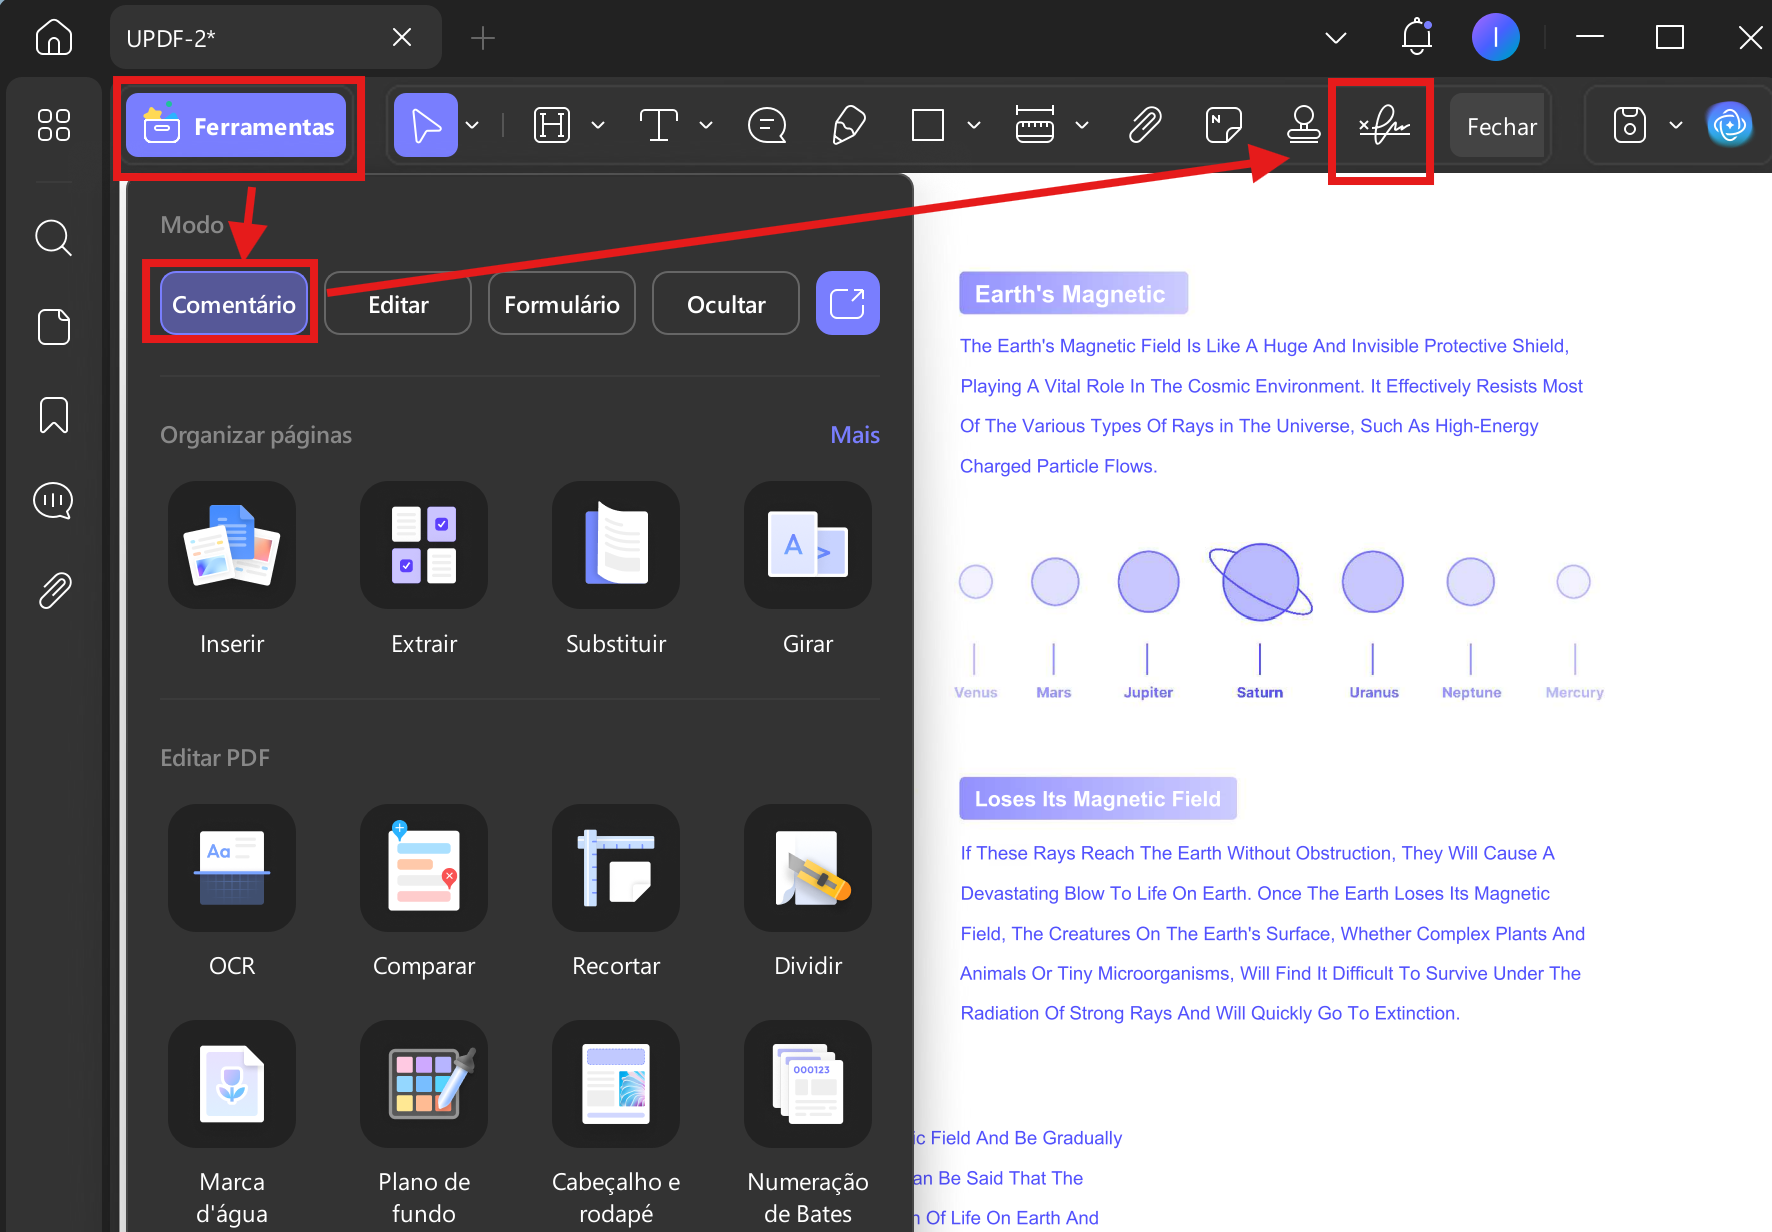Switch to Comentário mode
The height and width of the screenshot is (1232, 1772).
pyautogui.click(x=234, y=304)
